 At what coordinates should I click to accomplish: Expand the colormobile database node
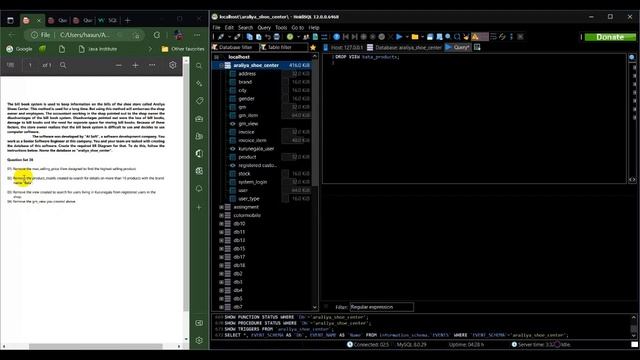[x=222, y=215]
